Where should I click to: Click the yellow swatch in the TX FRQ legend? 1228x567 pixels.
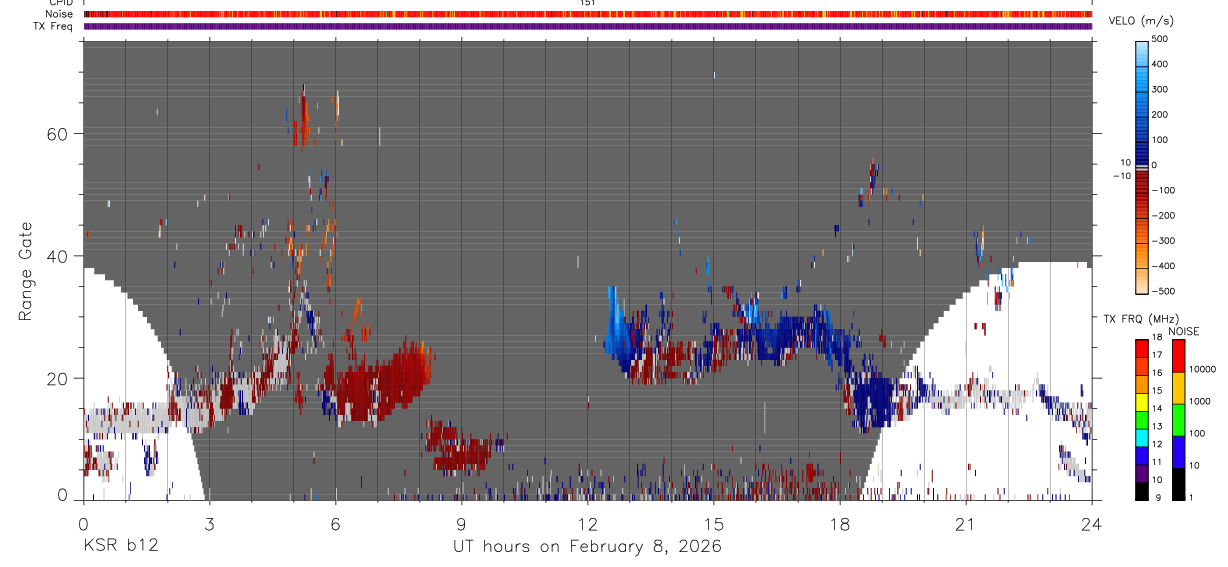[1143, 402]
